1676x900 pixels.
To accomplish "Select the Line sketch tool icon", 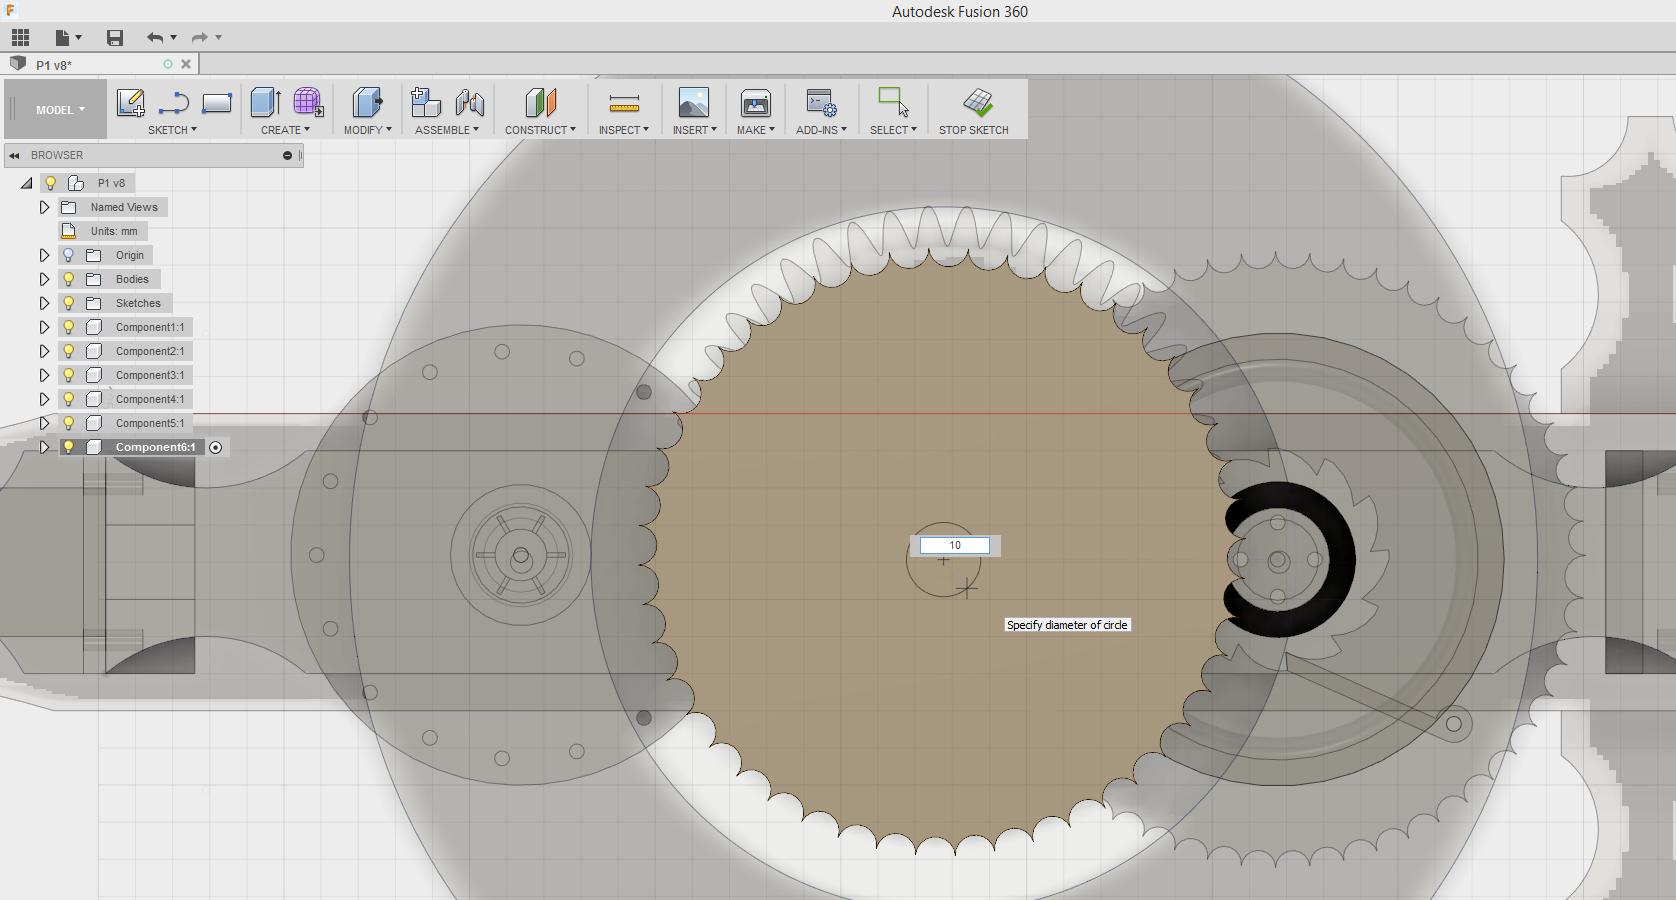I will click(x=174, y=103).
